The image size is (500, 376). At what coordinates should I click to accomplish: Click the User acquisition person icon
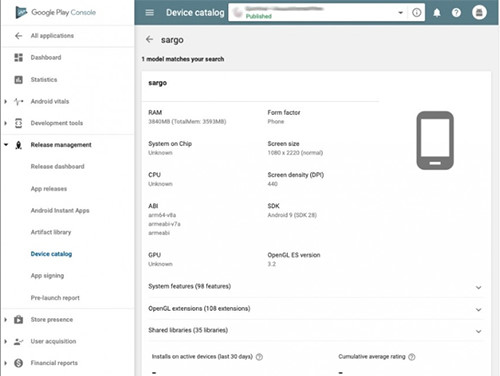click(19, 342)
